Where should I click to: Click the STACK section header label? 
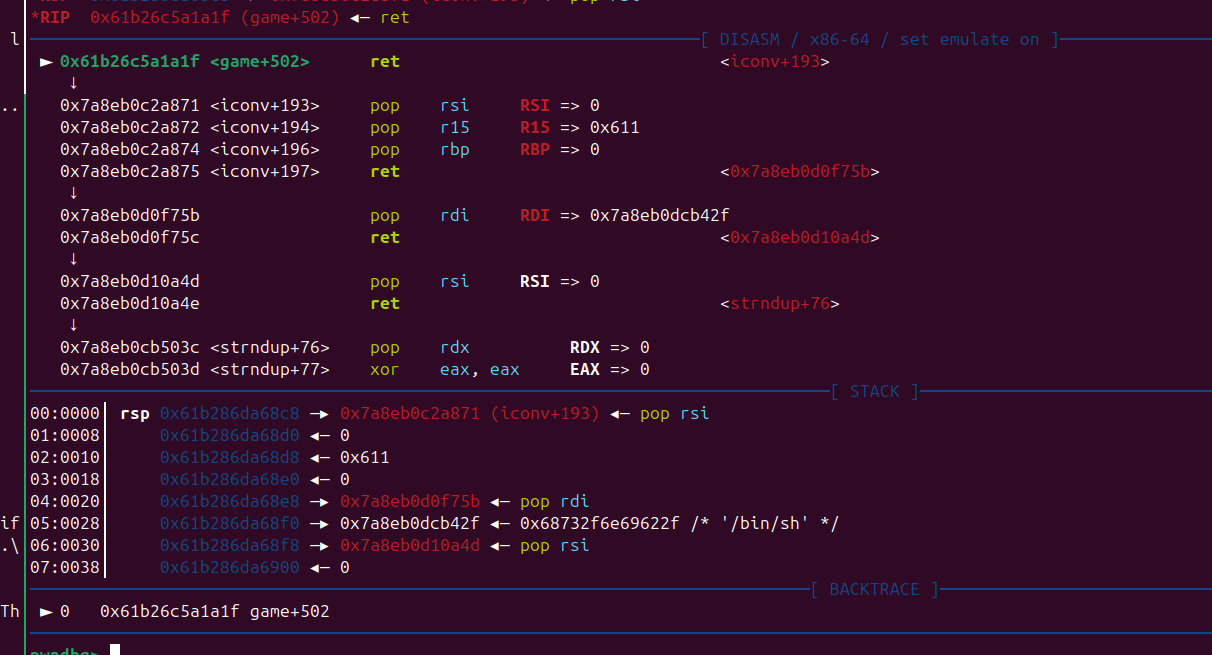874,392
